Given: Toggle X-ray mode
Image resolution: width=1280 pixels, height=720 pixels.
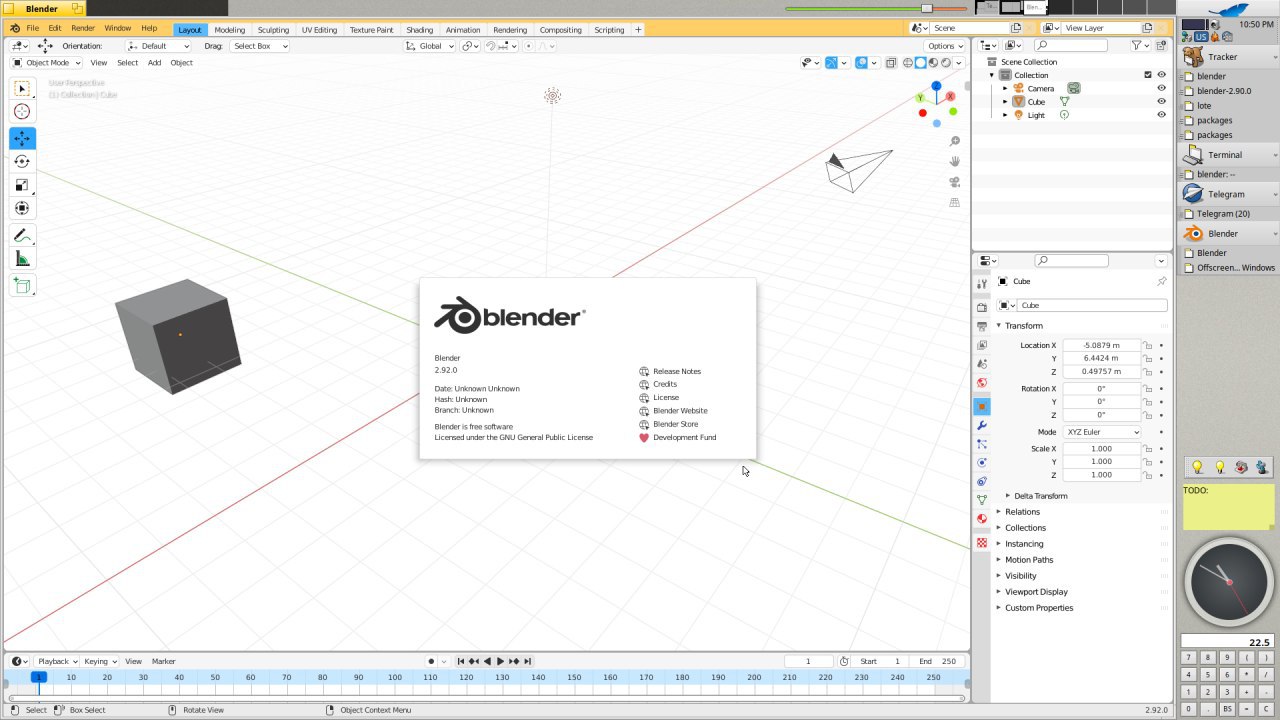Looking at the screenshot, I should (890, 63).
